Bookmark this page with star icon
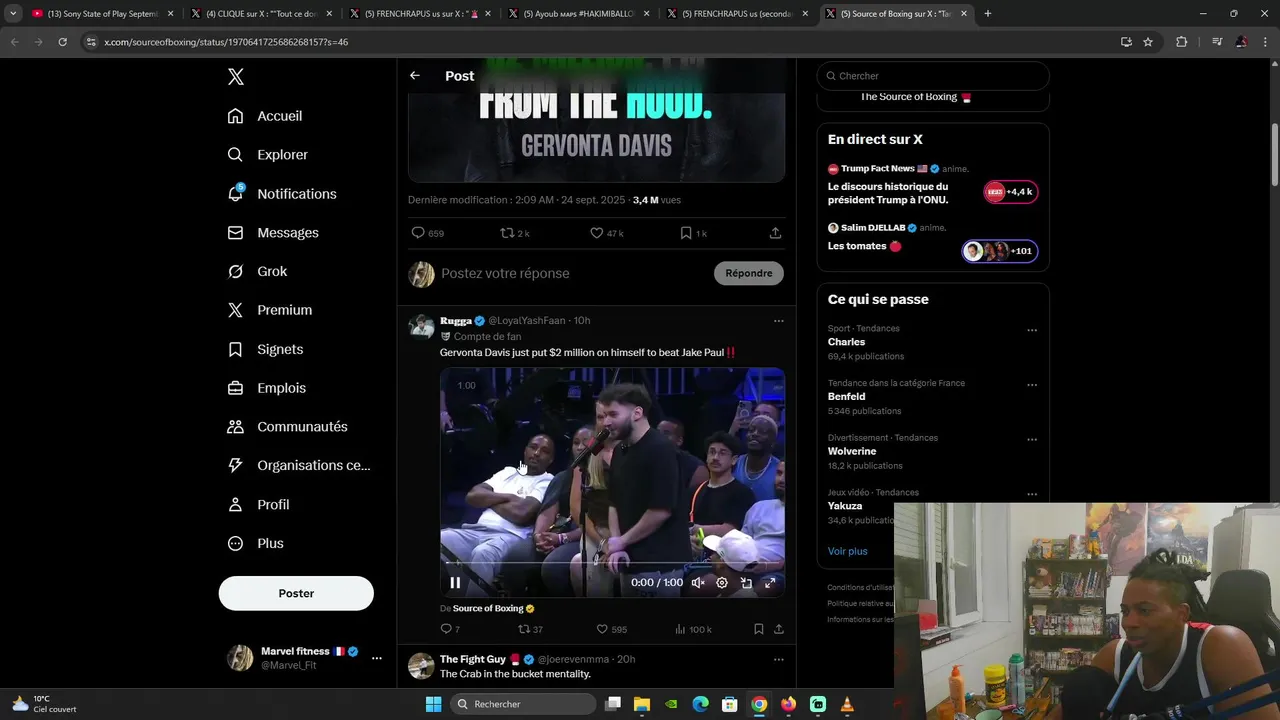 point(1148,42)
